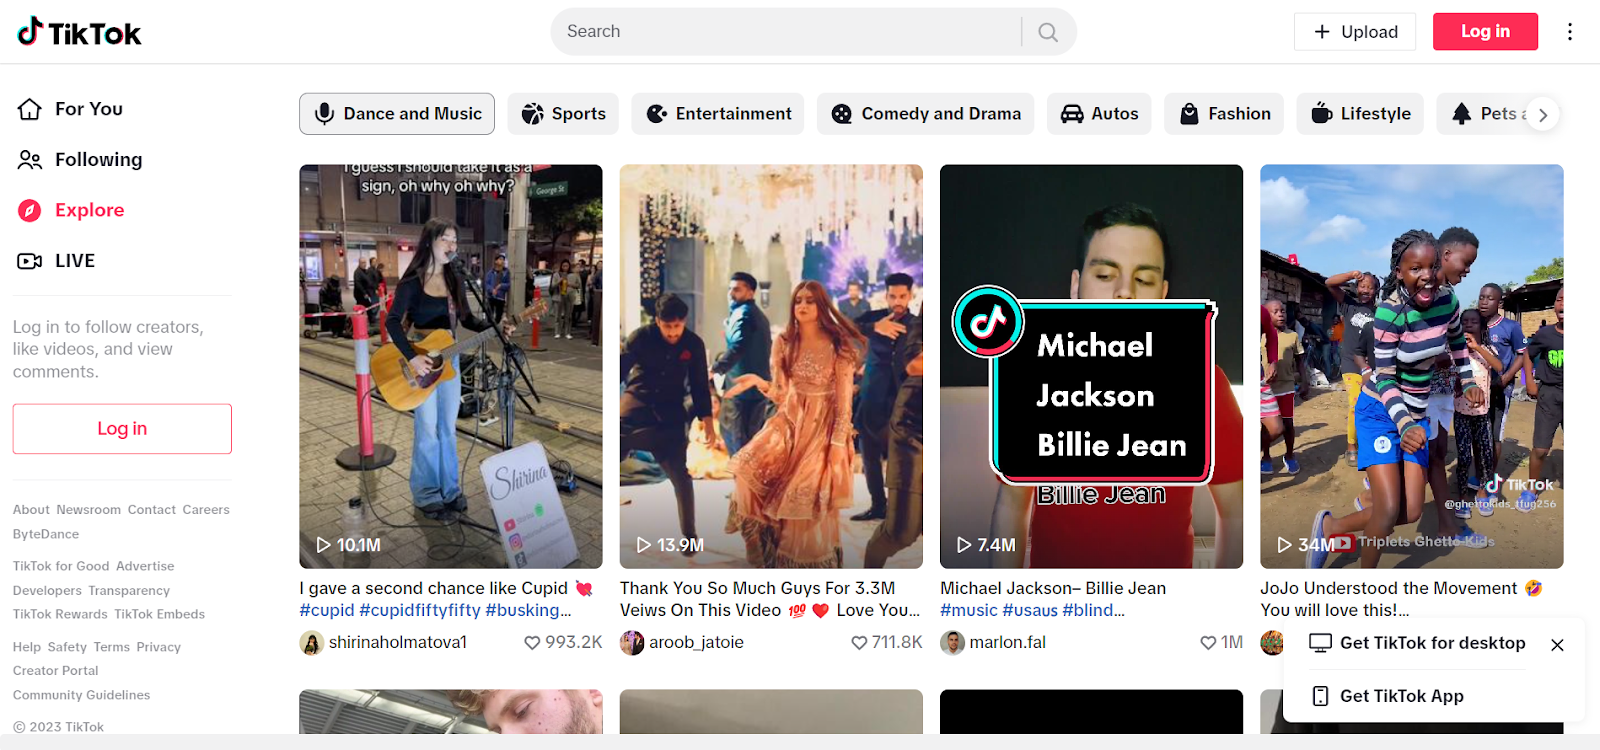Open the #usaus hashtag link

1030,610
